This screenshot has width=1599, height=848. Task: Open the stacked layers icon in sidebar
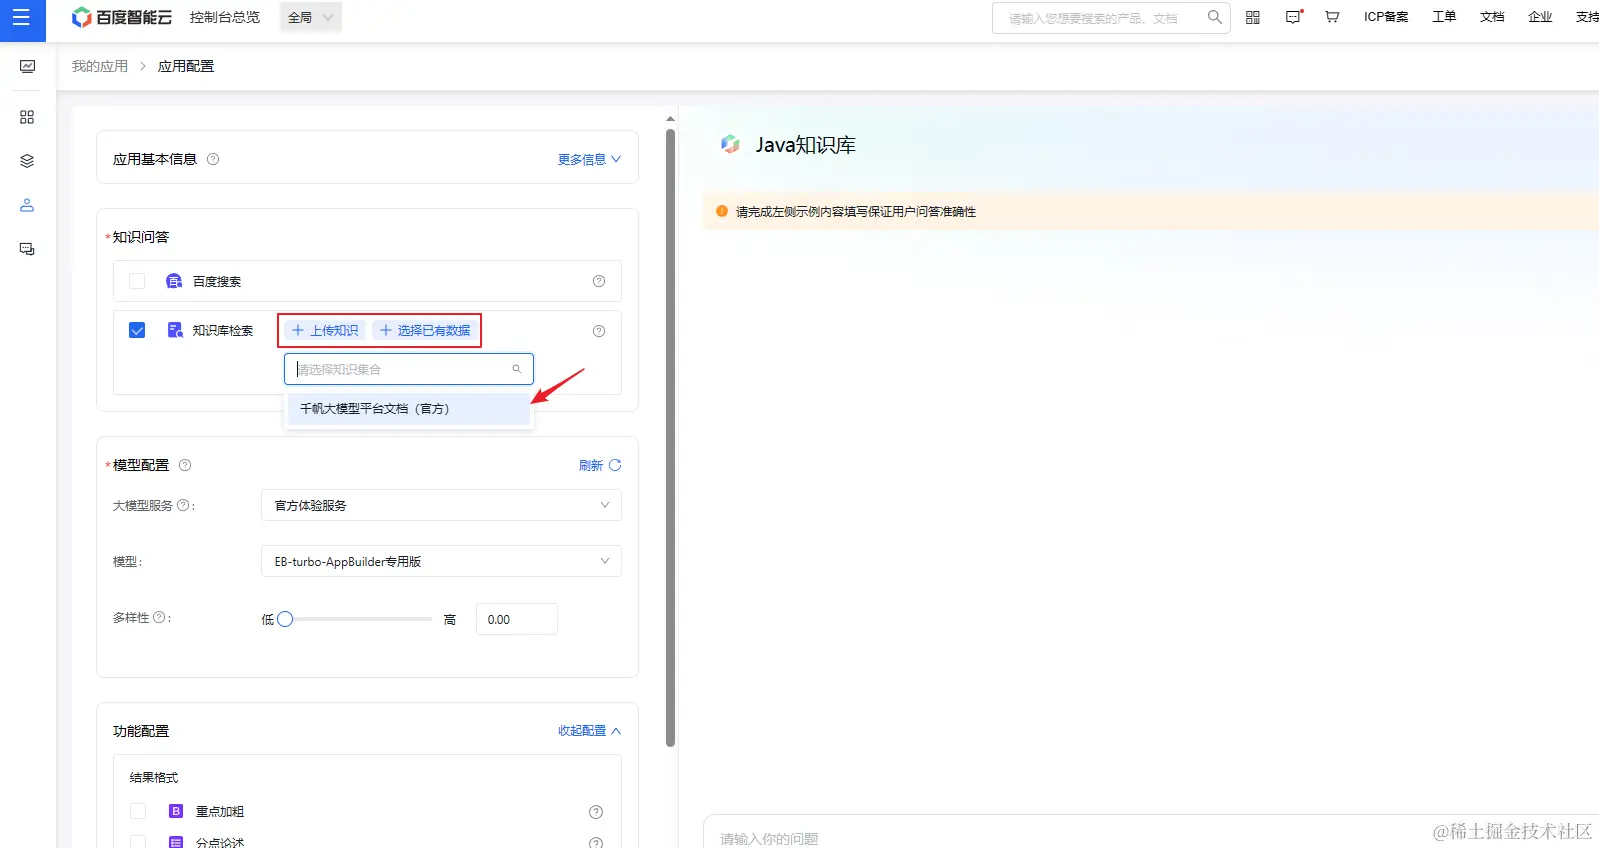(27, 161)
